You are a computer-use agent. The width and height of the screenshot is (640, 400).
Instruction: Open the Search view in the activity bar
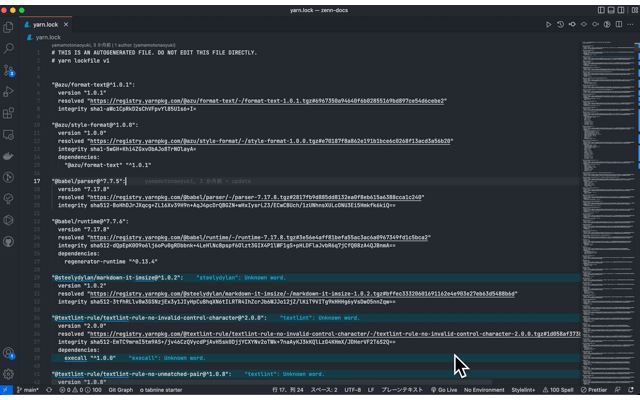(8, 48)
